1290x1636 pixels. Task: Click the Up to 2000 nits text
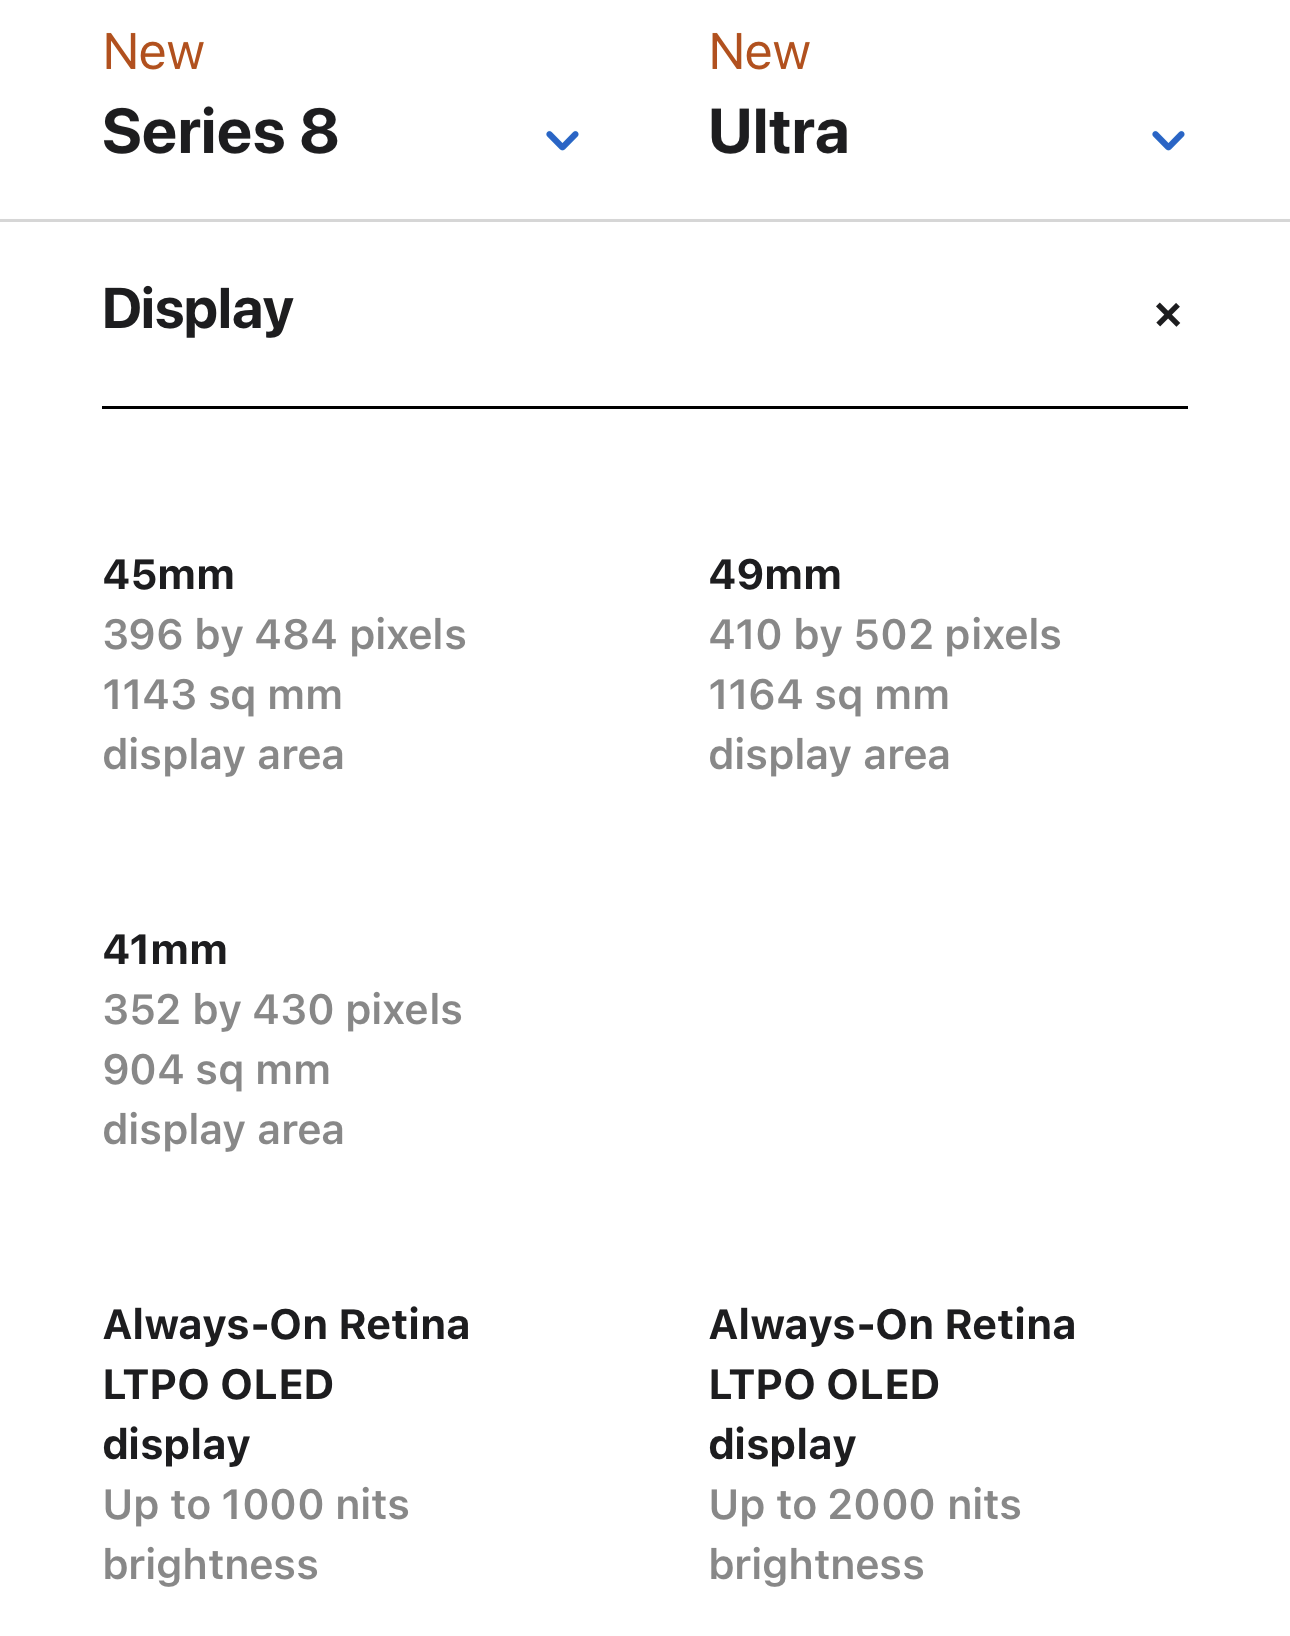coord(865,1505)
